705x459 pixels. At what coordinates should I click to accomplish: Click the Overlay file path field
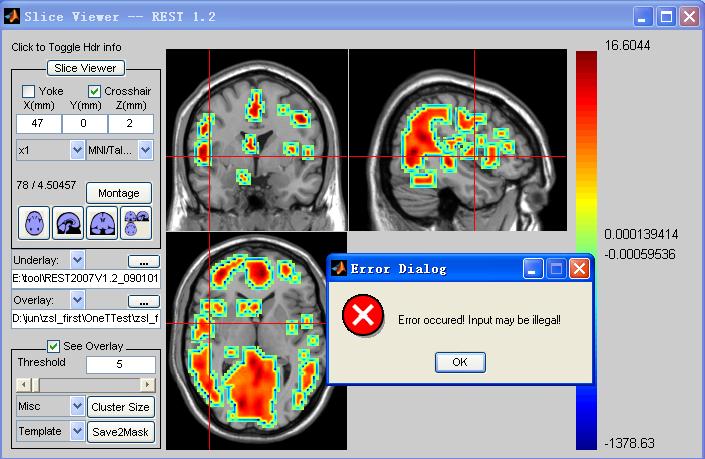(x=86, y=318)
